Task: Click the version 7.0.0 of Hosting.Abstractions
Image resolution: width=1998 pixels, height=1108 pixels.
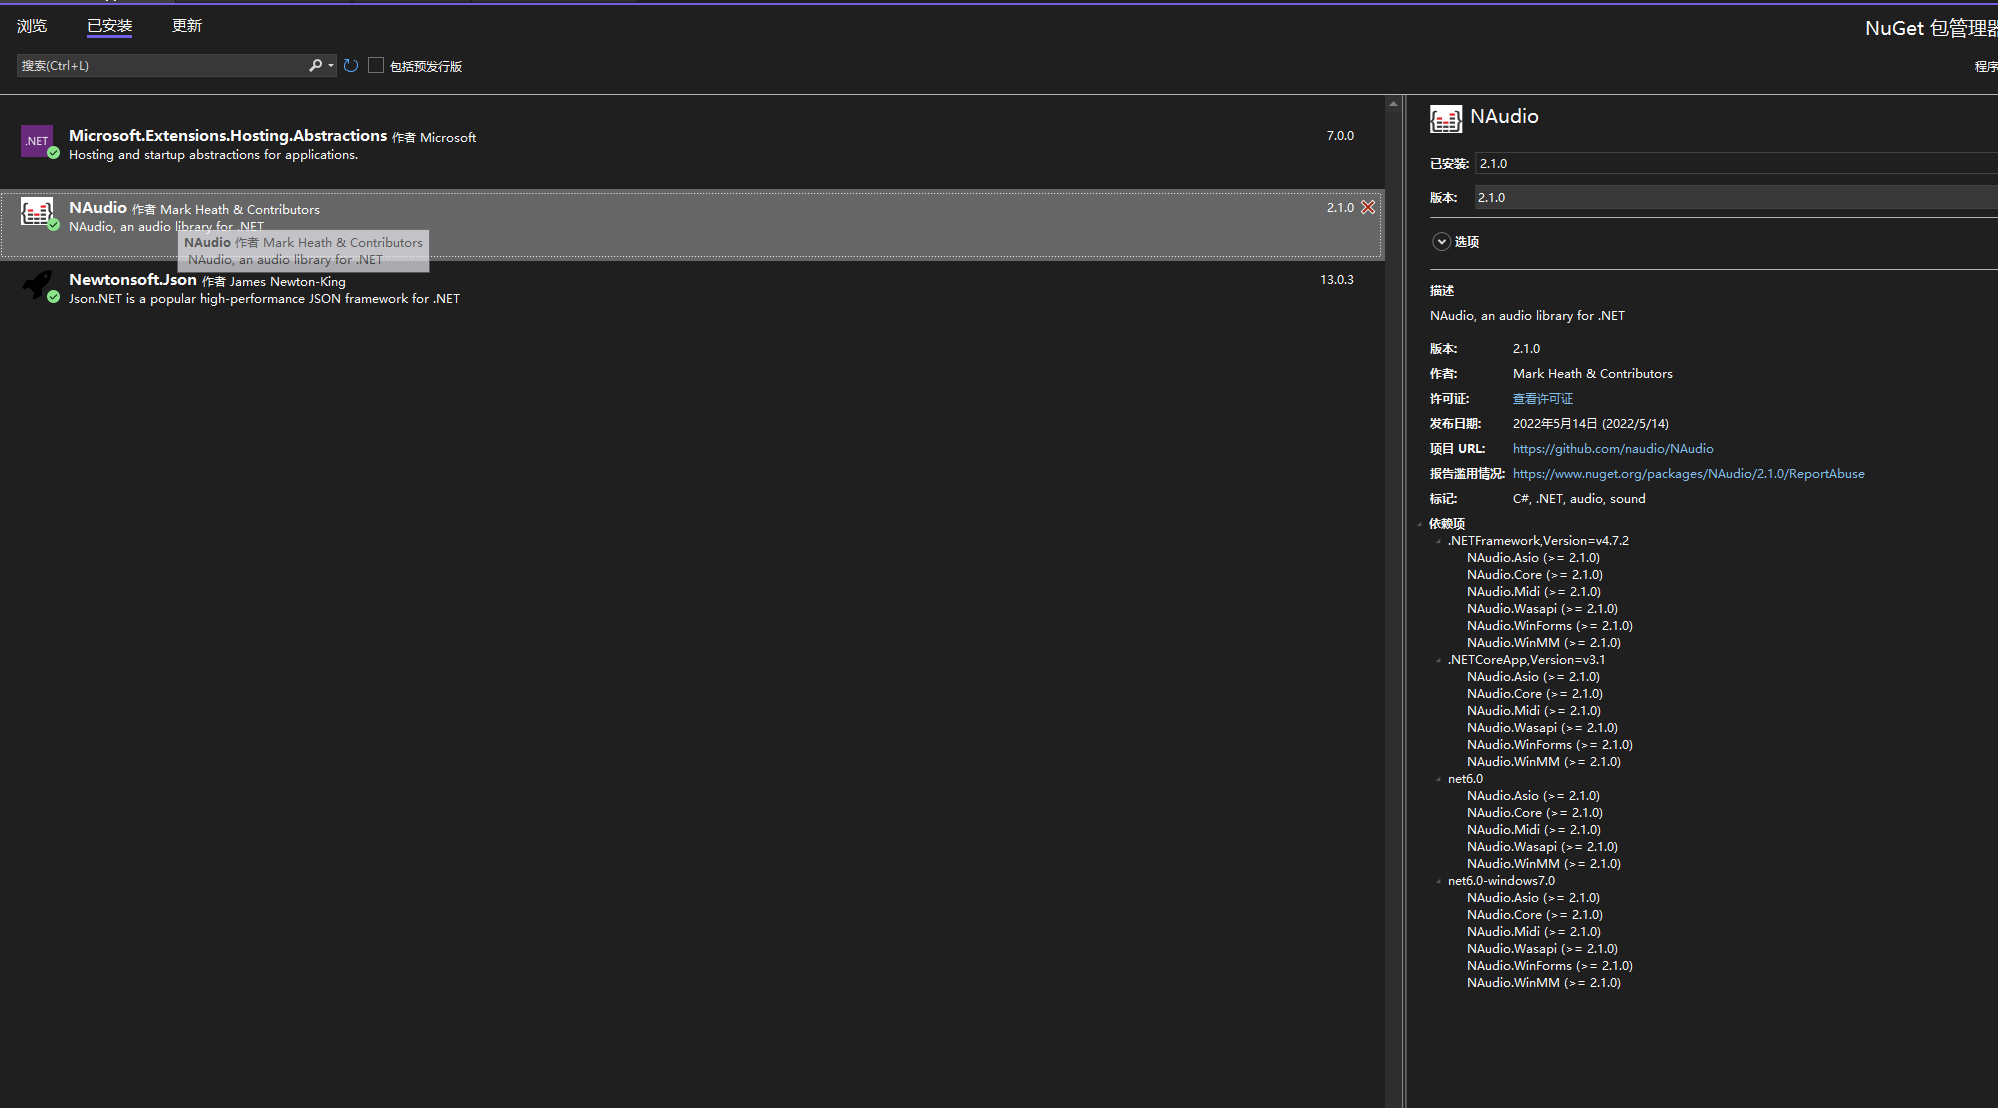Action: [1340, 136]
